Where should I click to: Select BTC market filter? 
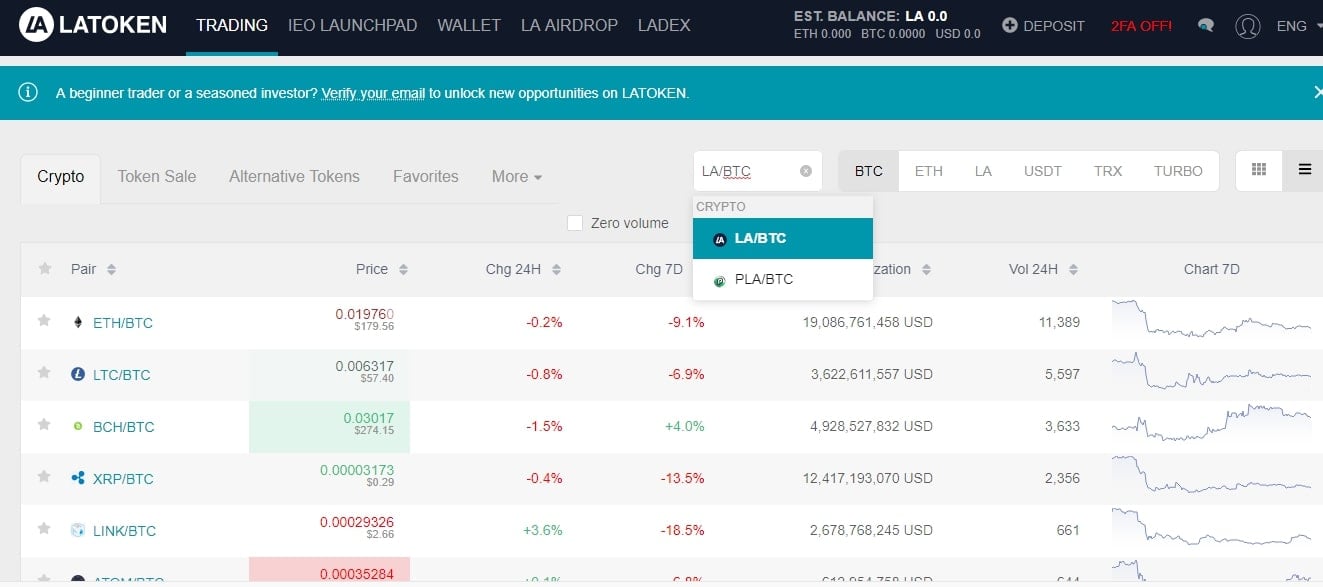[x=869, y=171]
